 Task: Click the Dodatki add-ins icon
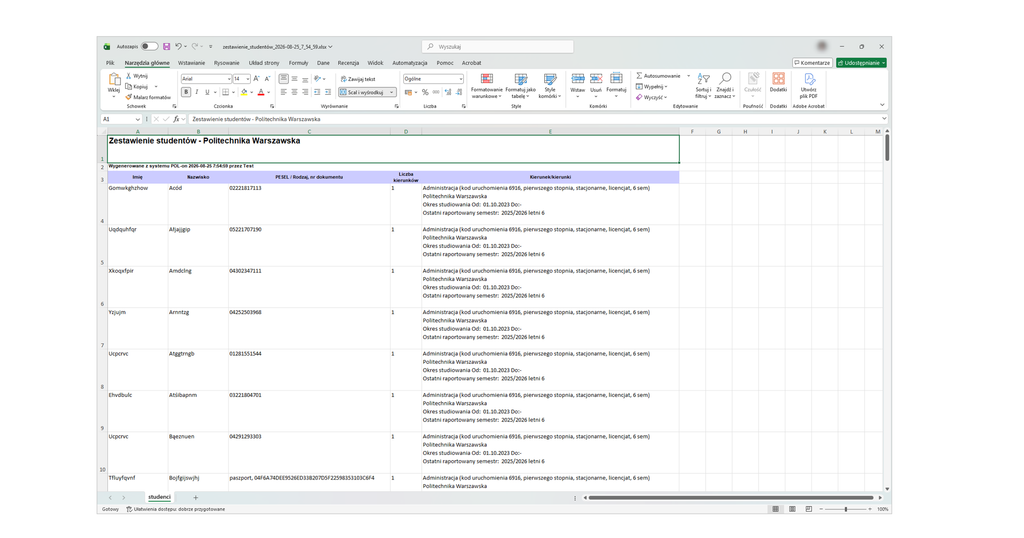click(778, 78)
